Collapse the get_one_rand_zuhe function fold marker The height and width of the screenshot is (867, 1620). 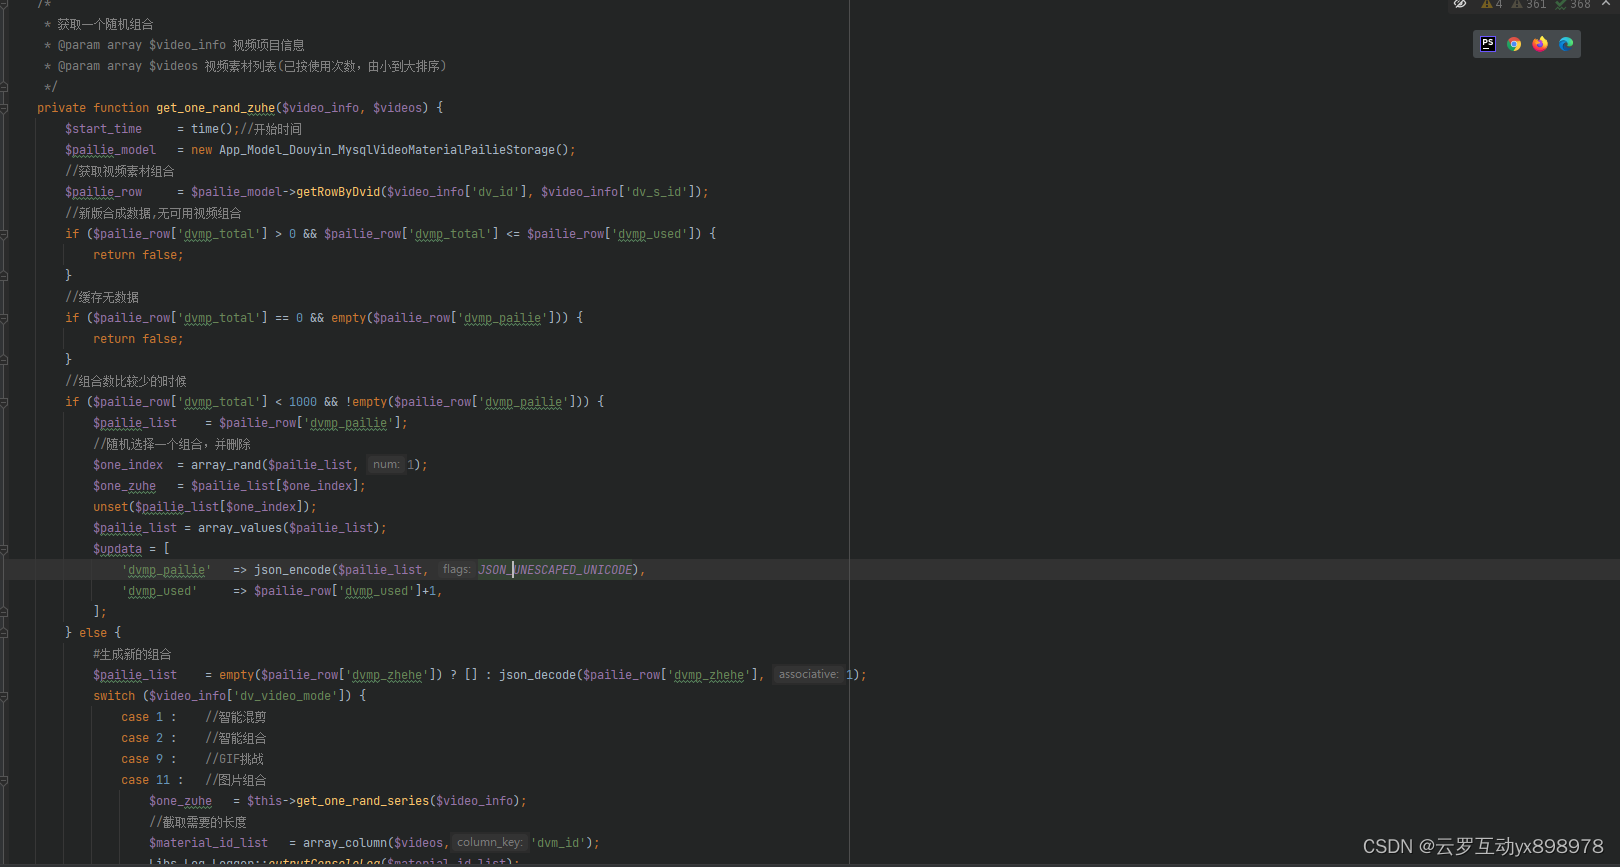pyautogui.click(x=4, y=108)
